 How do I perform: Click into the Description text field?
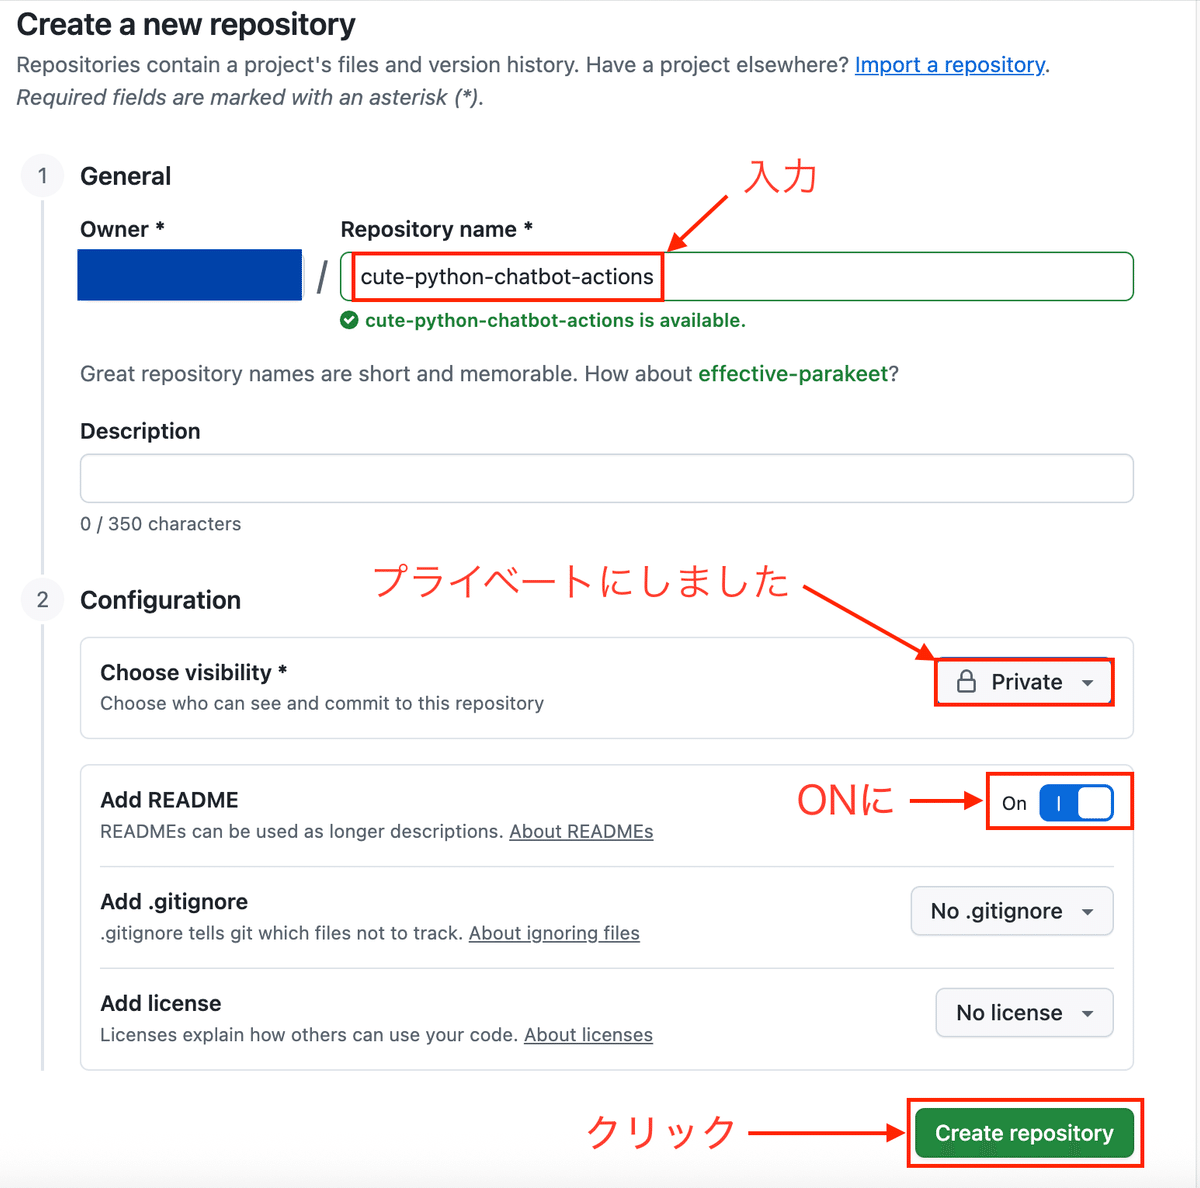point(607,479)
